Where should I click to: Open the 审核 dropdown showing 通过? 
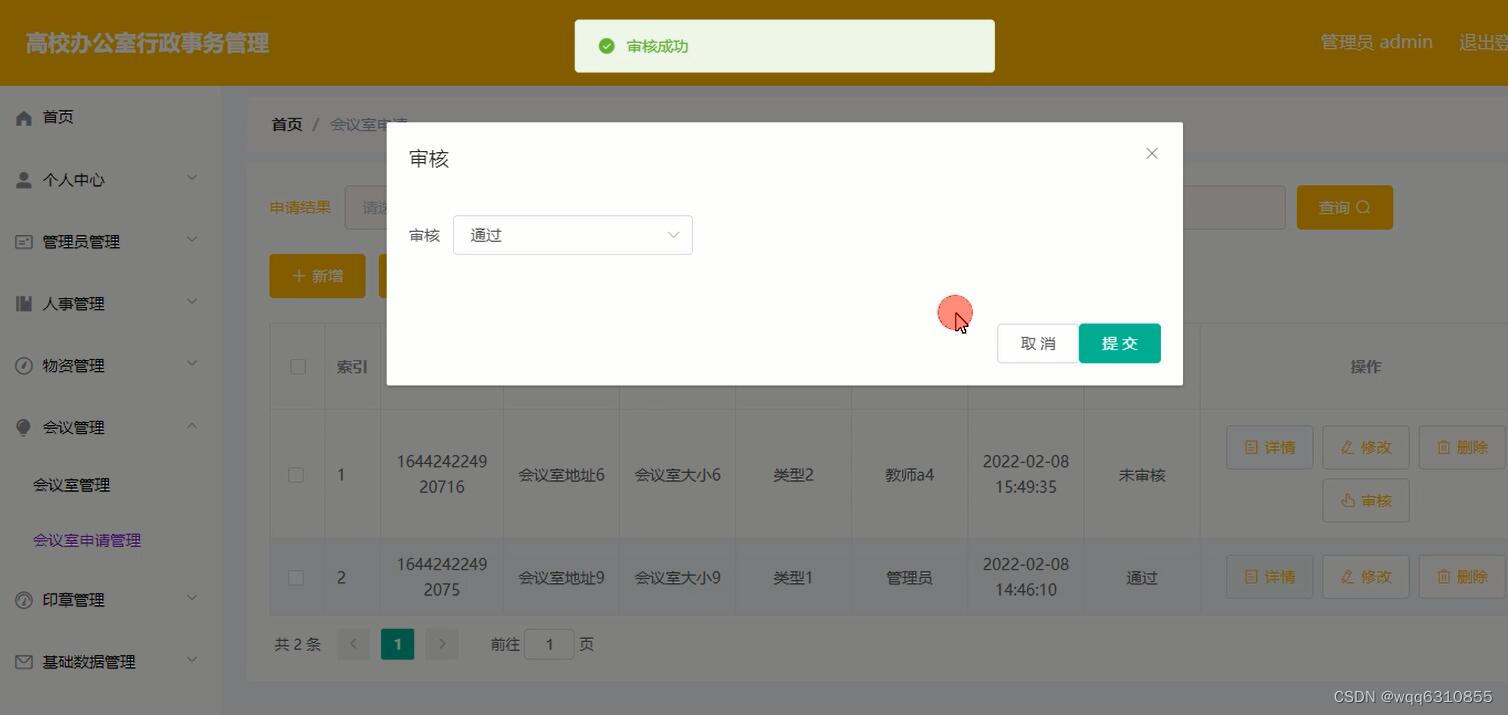(573, 235)
